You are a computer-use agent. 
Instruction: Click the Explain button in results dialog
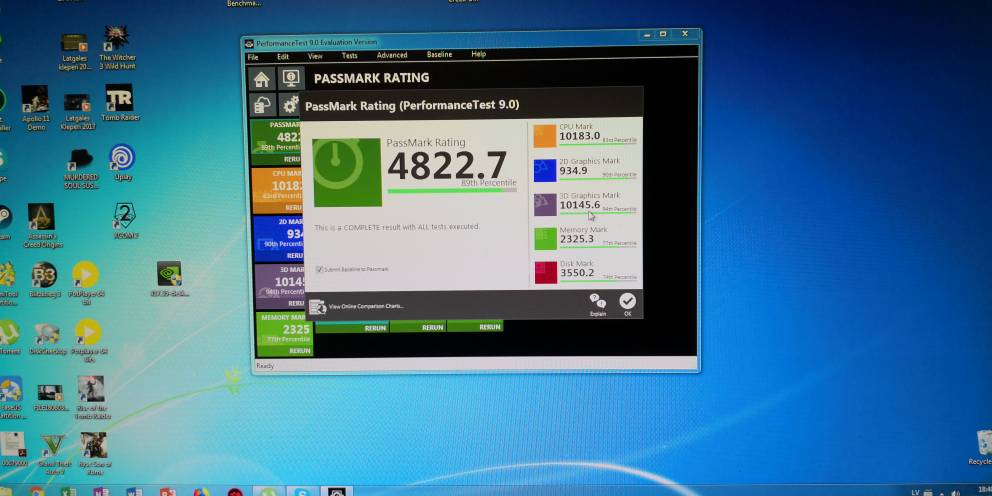(597, 305)
